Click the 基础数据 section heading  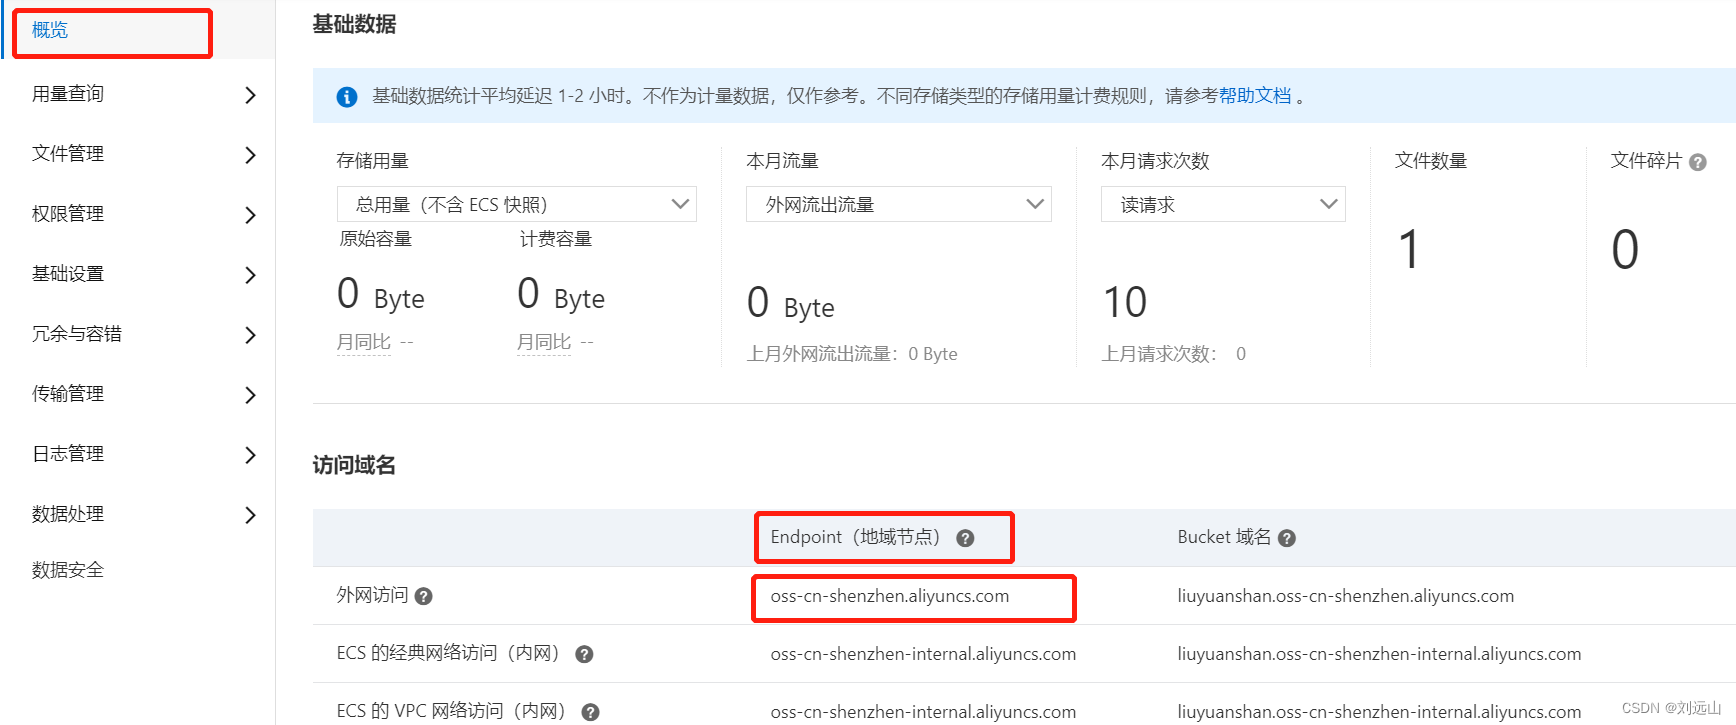click(x=354, y=24)
